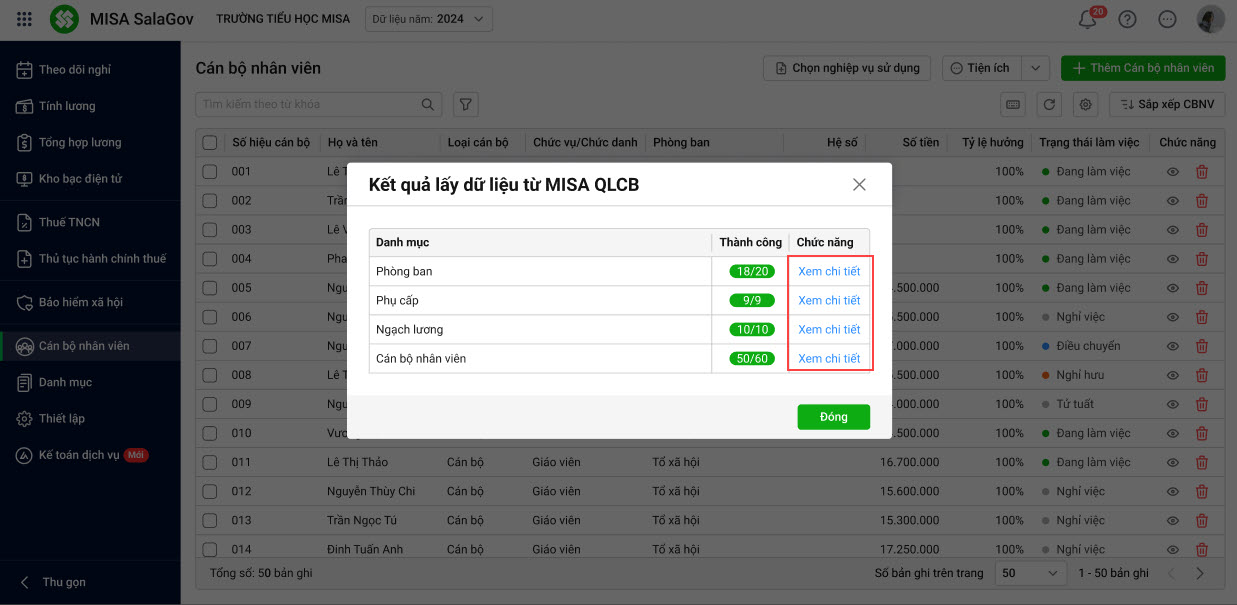Click the Tiện ích button

(982, 68)
